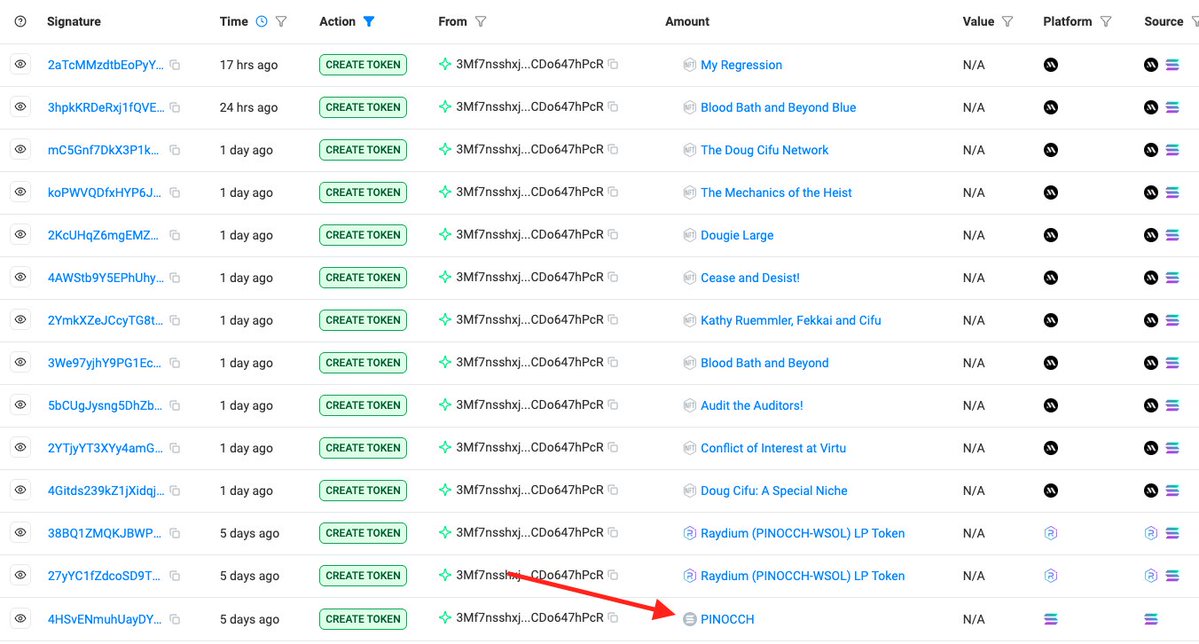Click Signature column header

73,21
